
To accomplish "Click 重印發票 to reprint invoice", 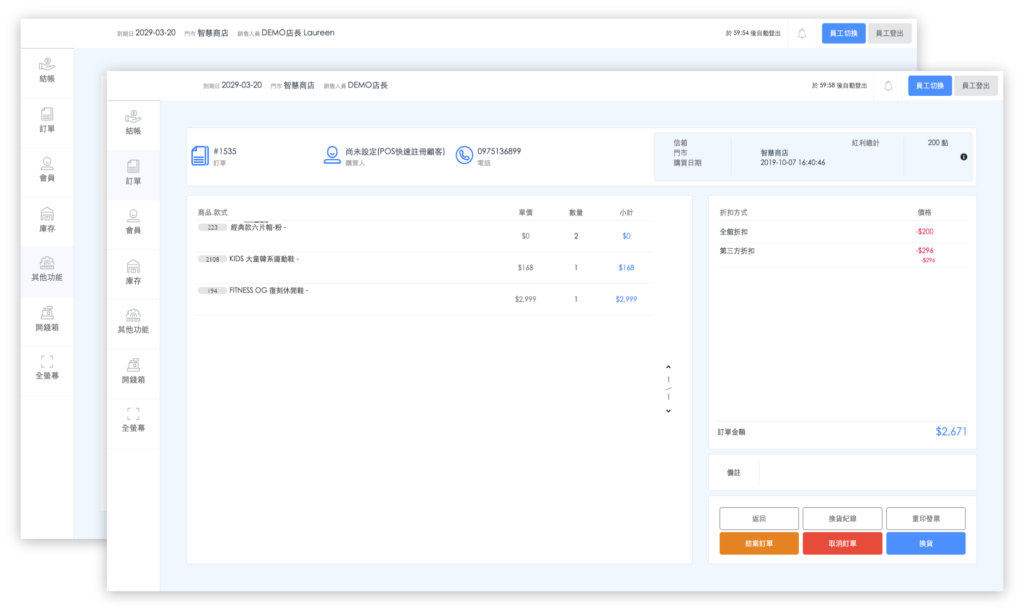I will (925, 518).
